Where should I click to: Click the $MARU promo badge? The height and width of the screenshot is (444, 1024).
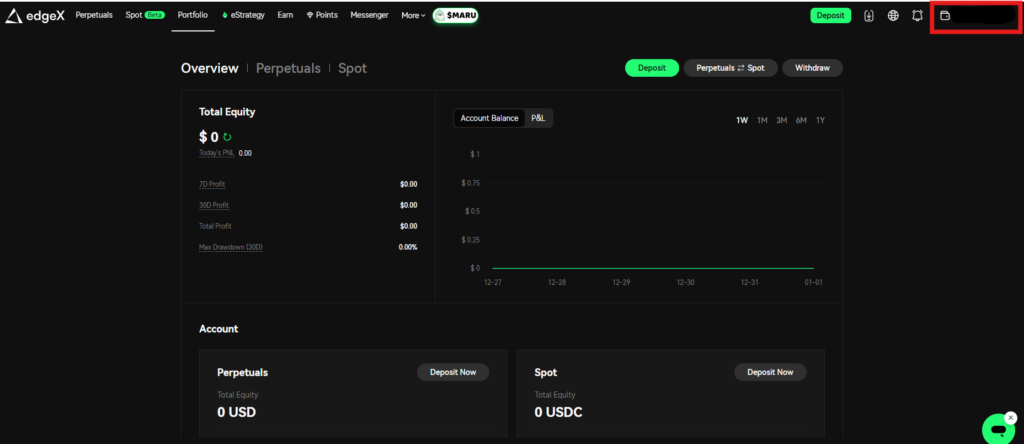(455, 16)
